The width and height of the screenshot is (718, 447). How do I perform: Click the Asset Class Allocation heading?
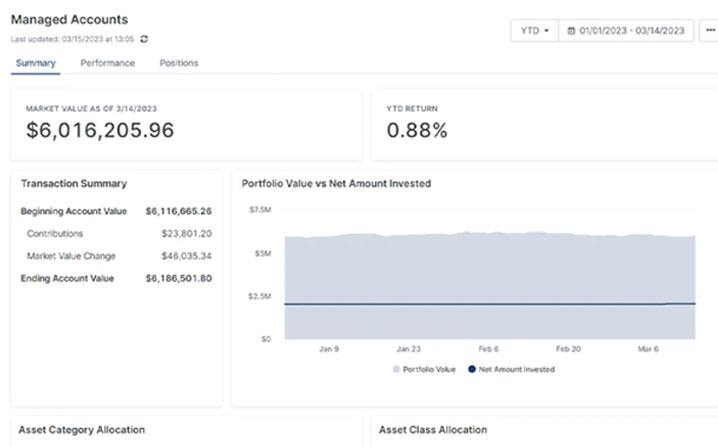click(433, 430)
